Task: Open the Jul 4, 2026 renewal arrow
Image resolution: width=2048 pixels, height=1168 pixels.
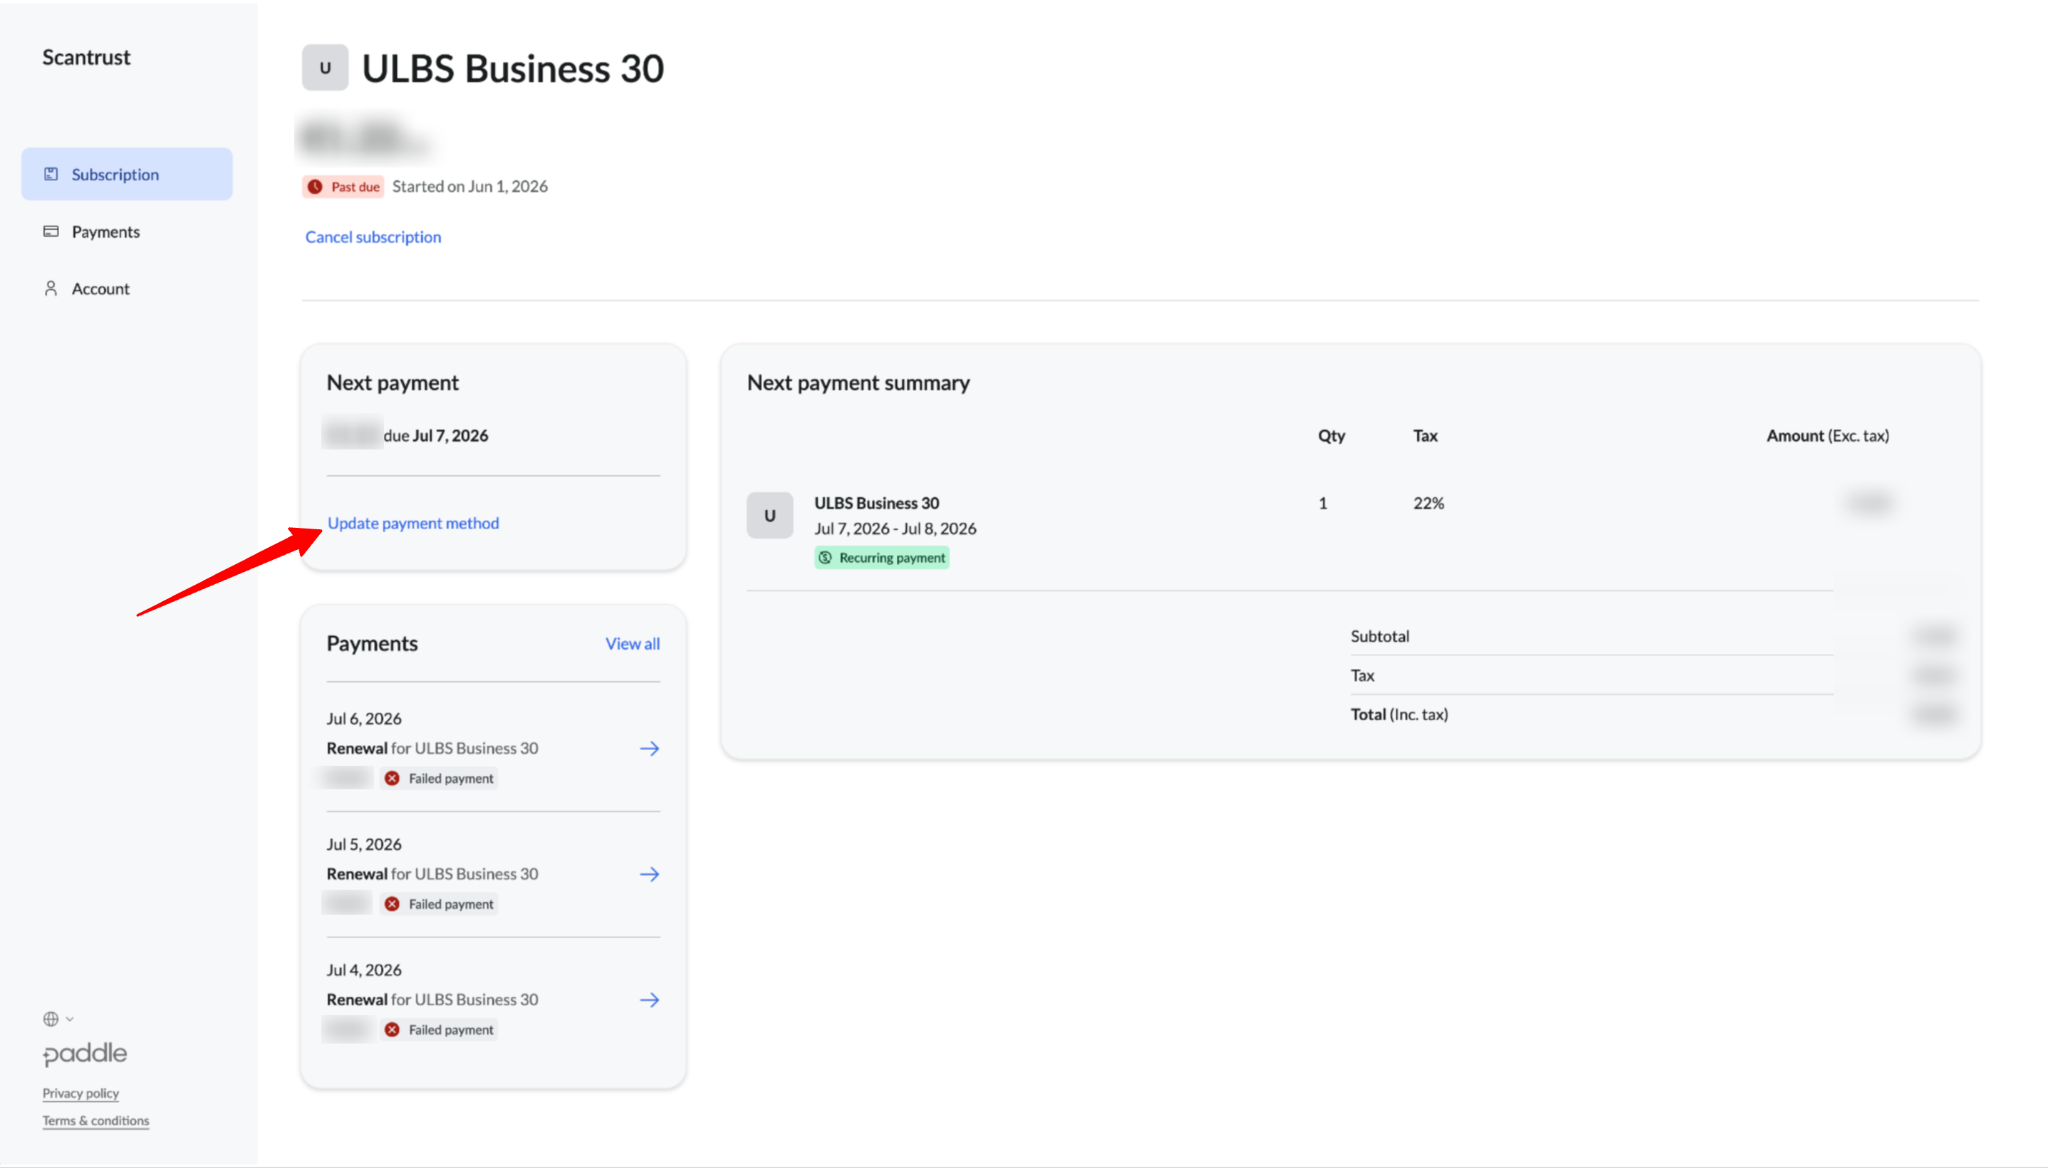Action: [x=650, y=1000]
